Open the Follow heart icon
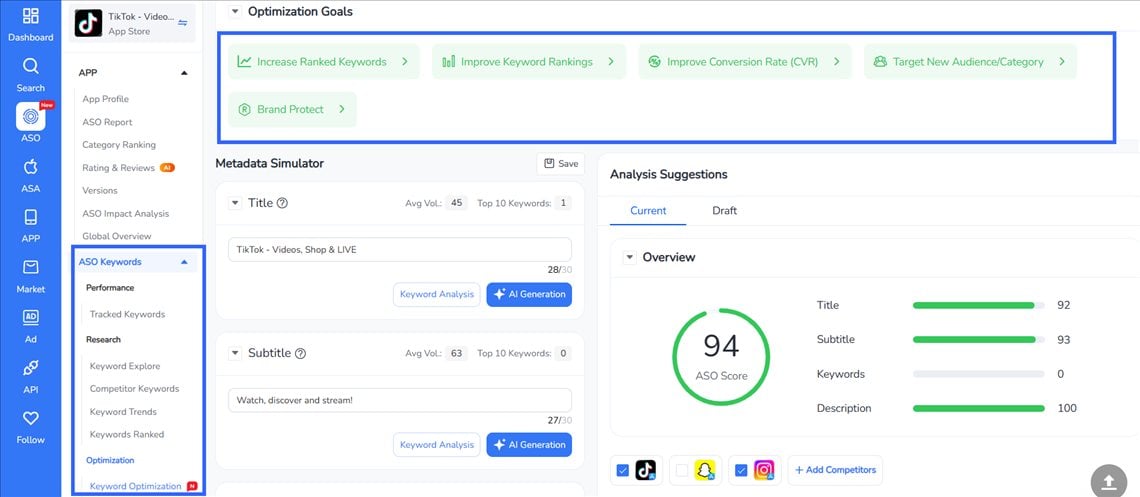The width and height of the screenshot is (1140, 497). click(x=31, y=419)
